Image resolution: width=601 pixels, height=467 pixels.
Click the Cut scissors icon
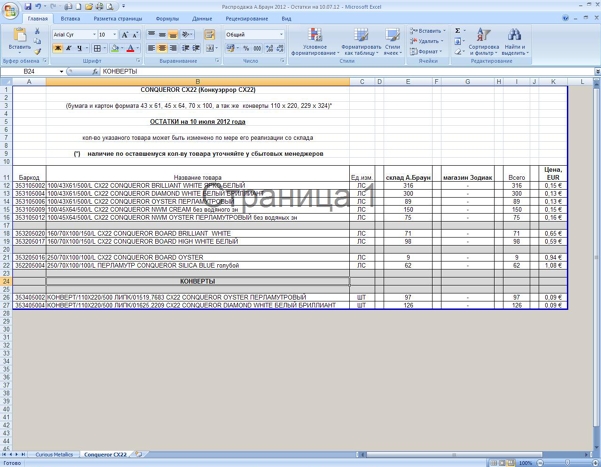coord(37,31)
